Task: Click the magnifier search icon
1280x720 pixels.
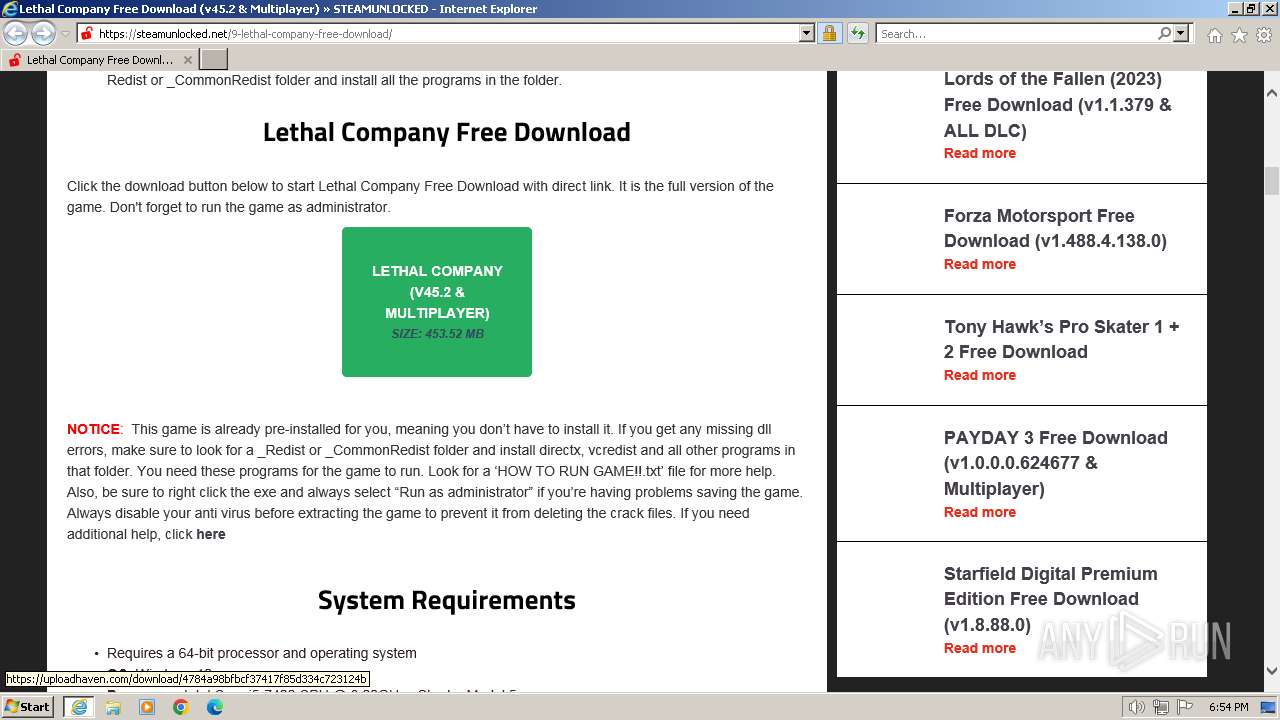Action: 1164,33
